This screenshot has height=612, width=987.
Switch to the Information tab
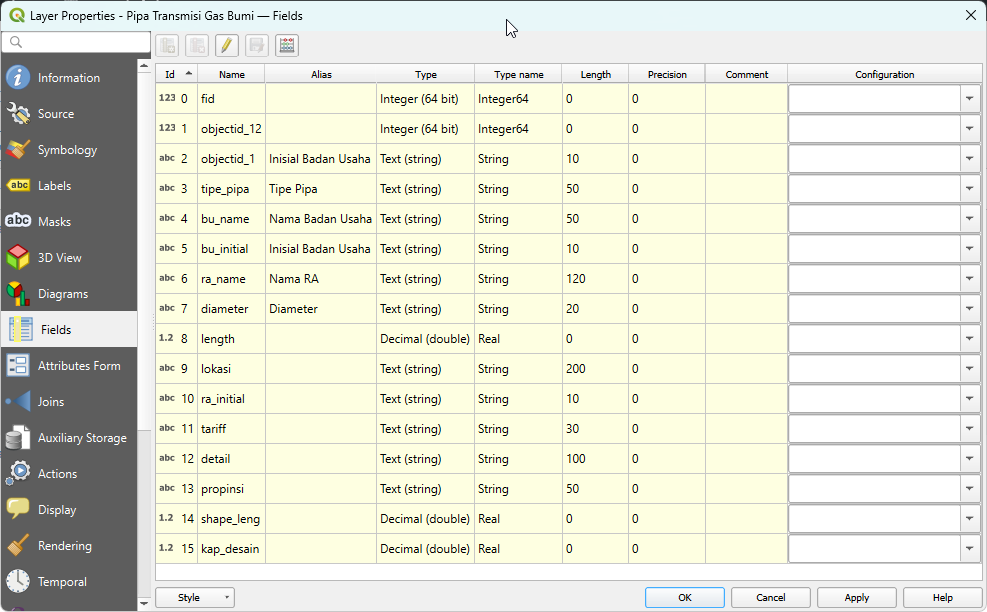point(68,78)
